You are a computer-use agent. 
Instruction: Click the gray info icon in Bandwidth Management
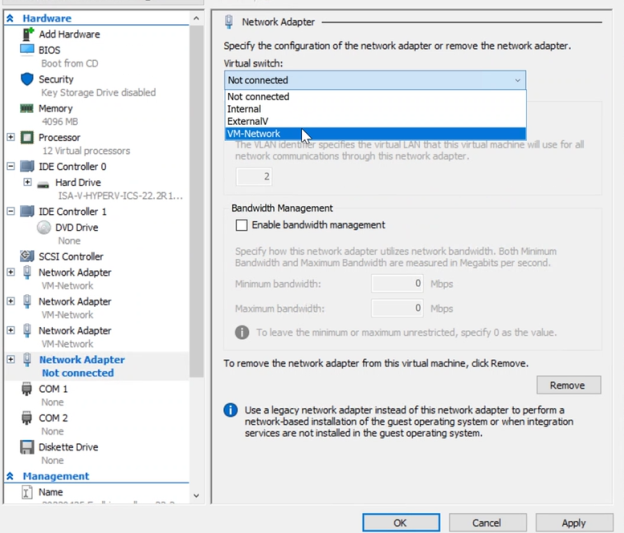click(x=242, y=332)
